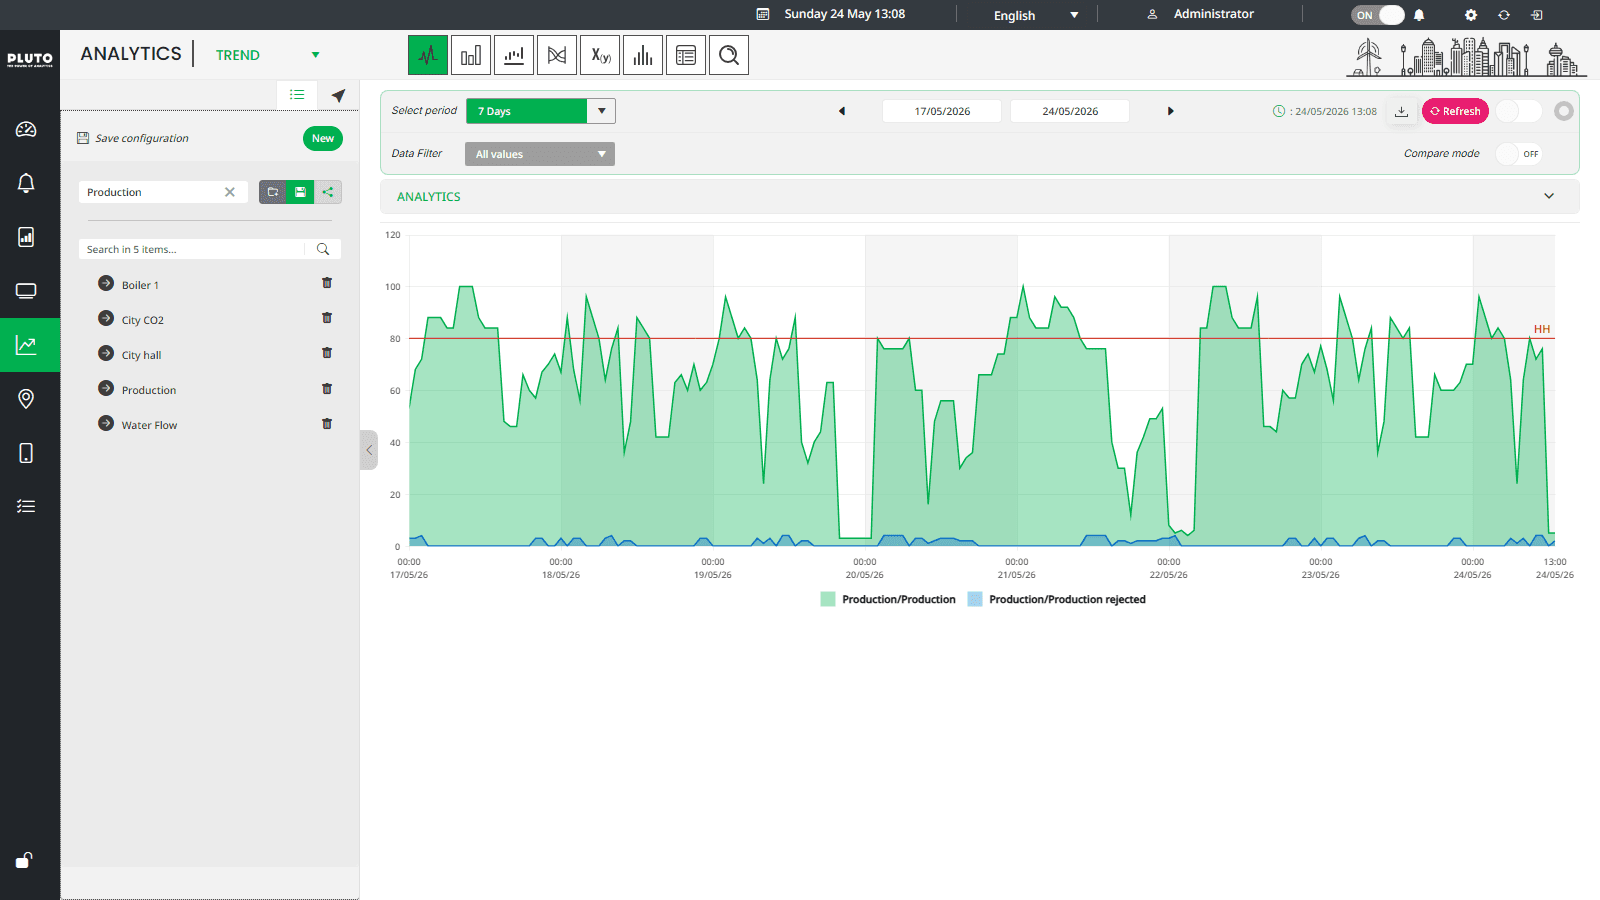
Task: Click the magnifier search tool in toolbar
Action: (729, 55)
